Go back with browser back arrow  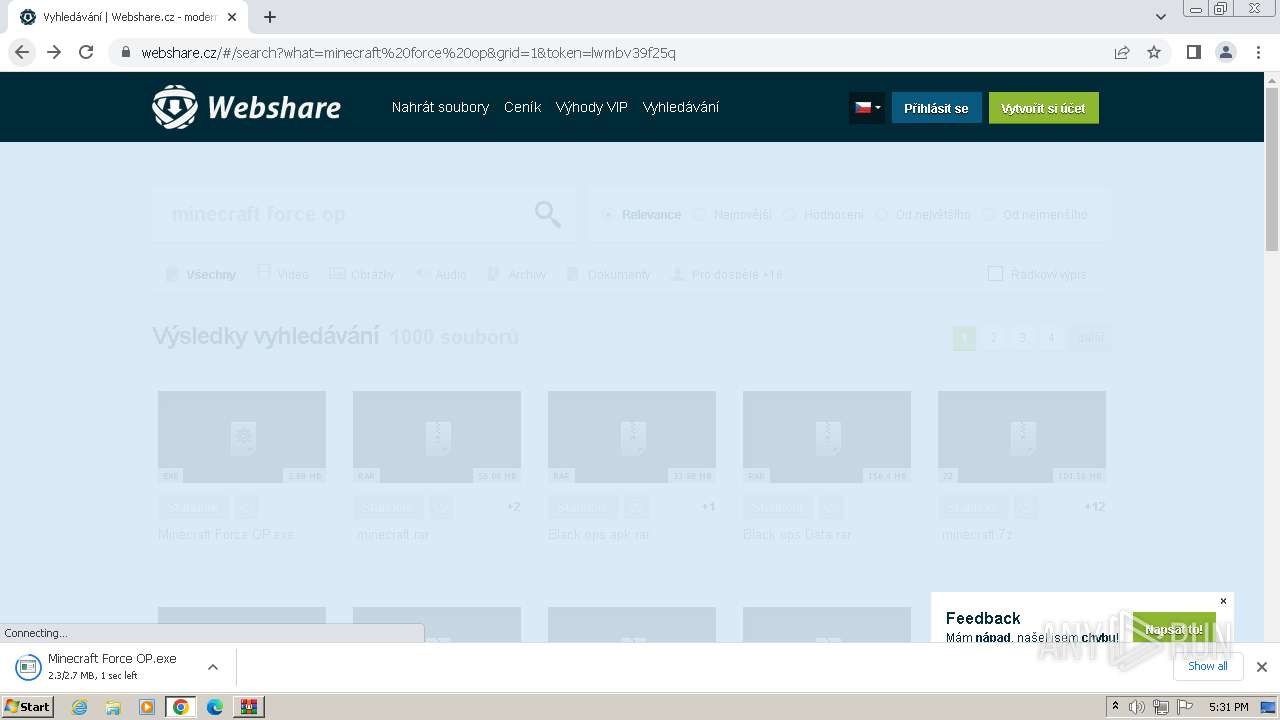click(x=22, y=52)
